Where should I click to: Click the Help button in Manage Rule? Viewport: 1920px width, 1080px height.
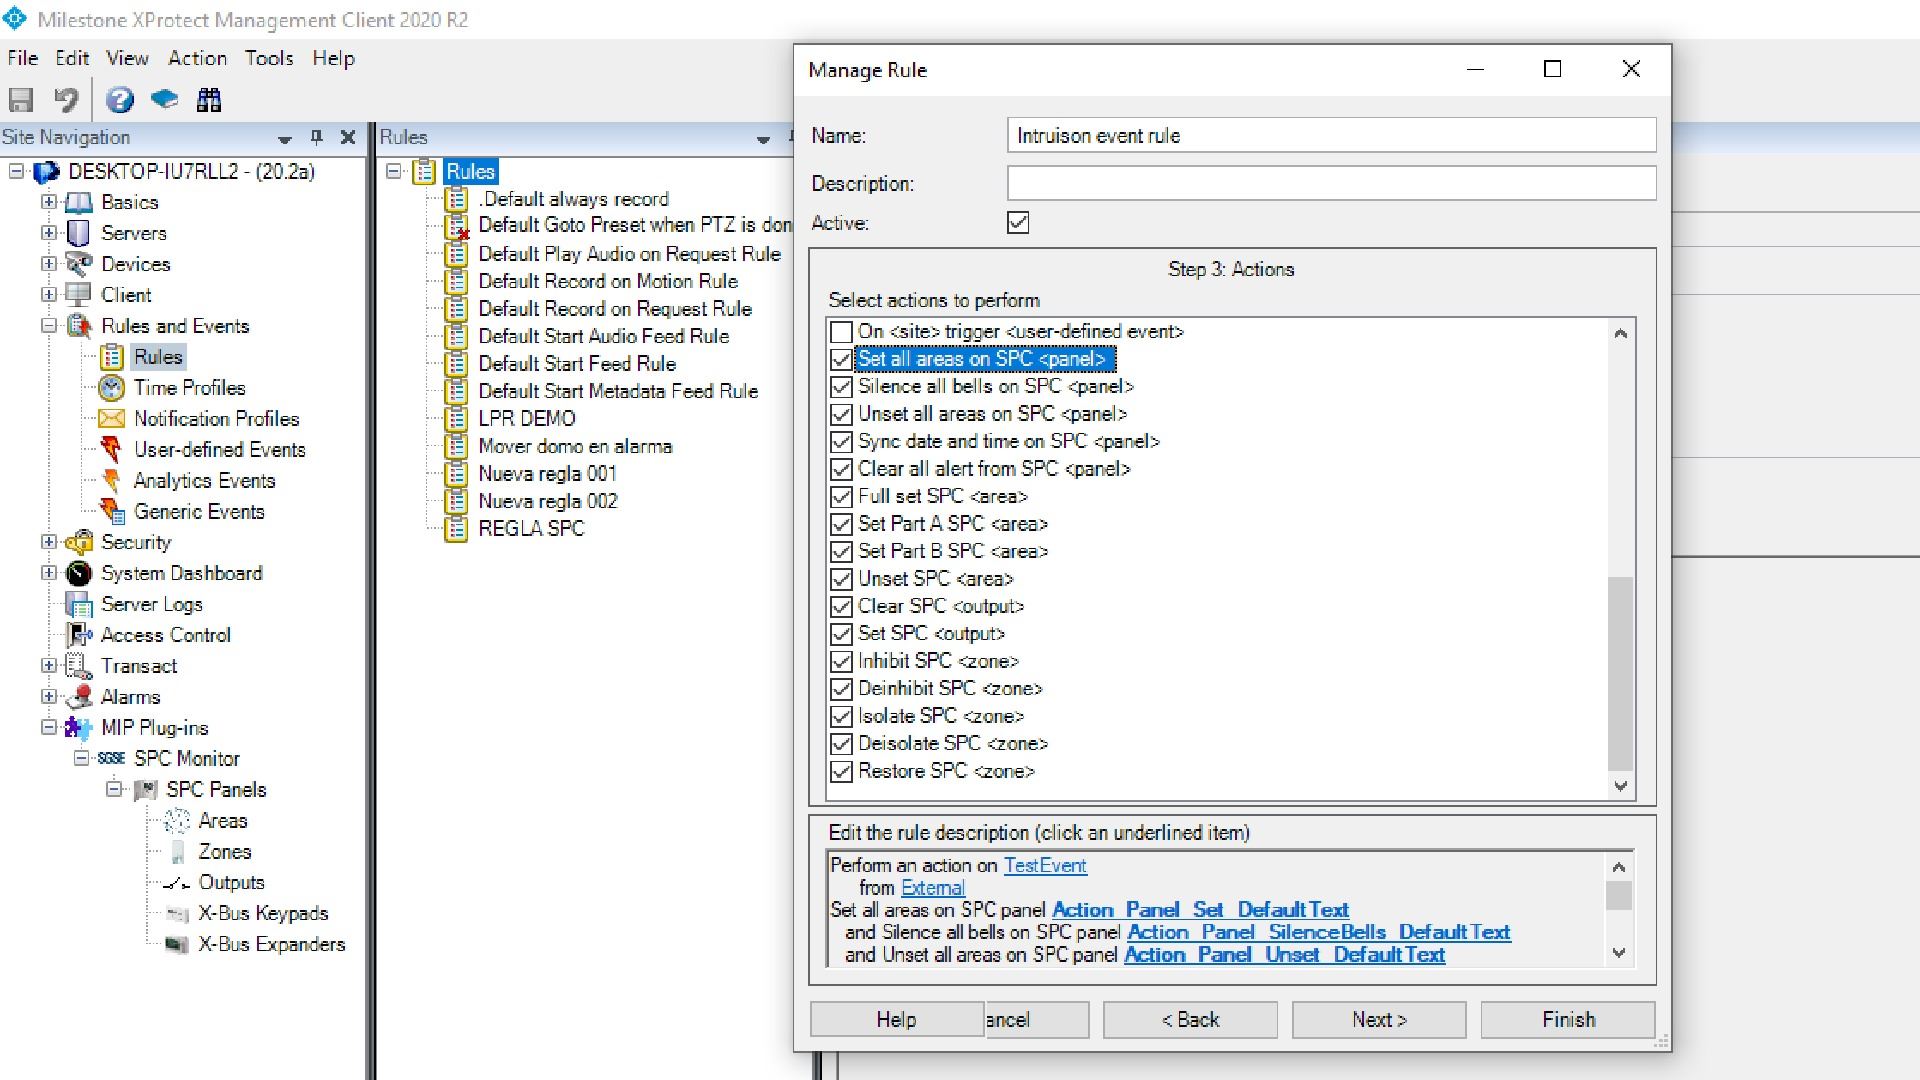(x=897, y=1020)
